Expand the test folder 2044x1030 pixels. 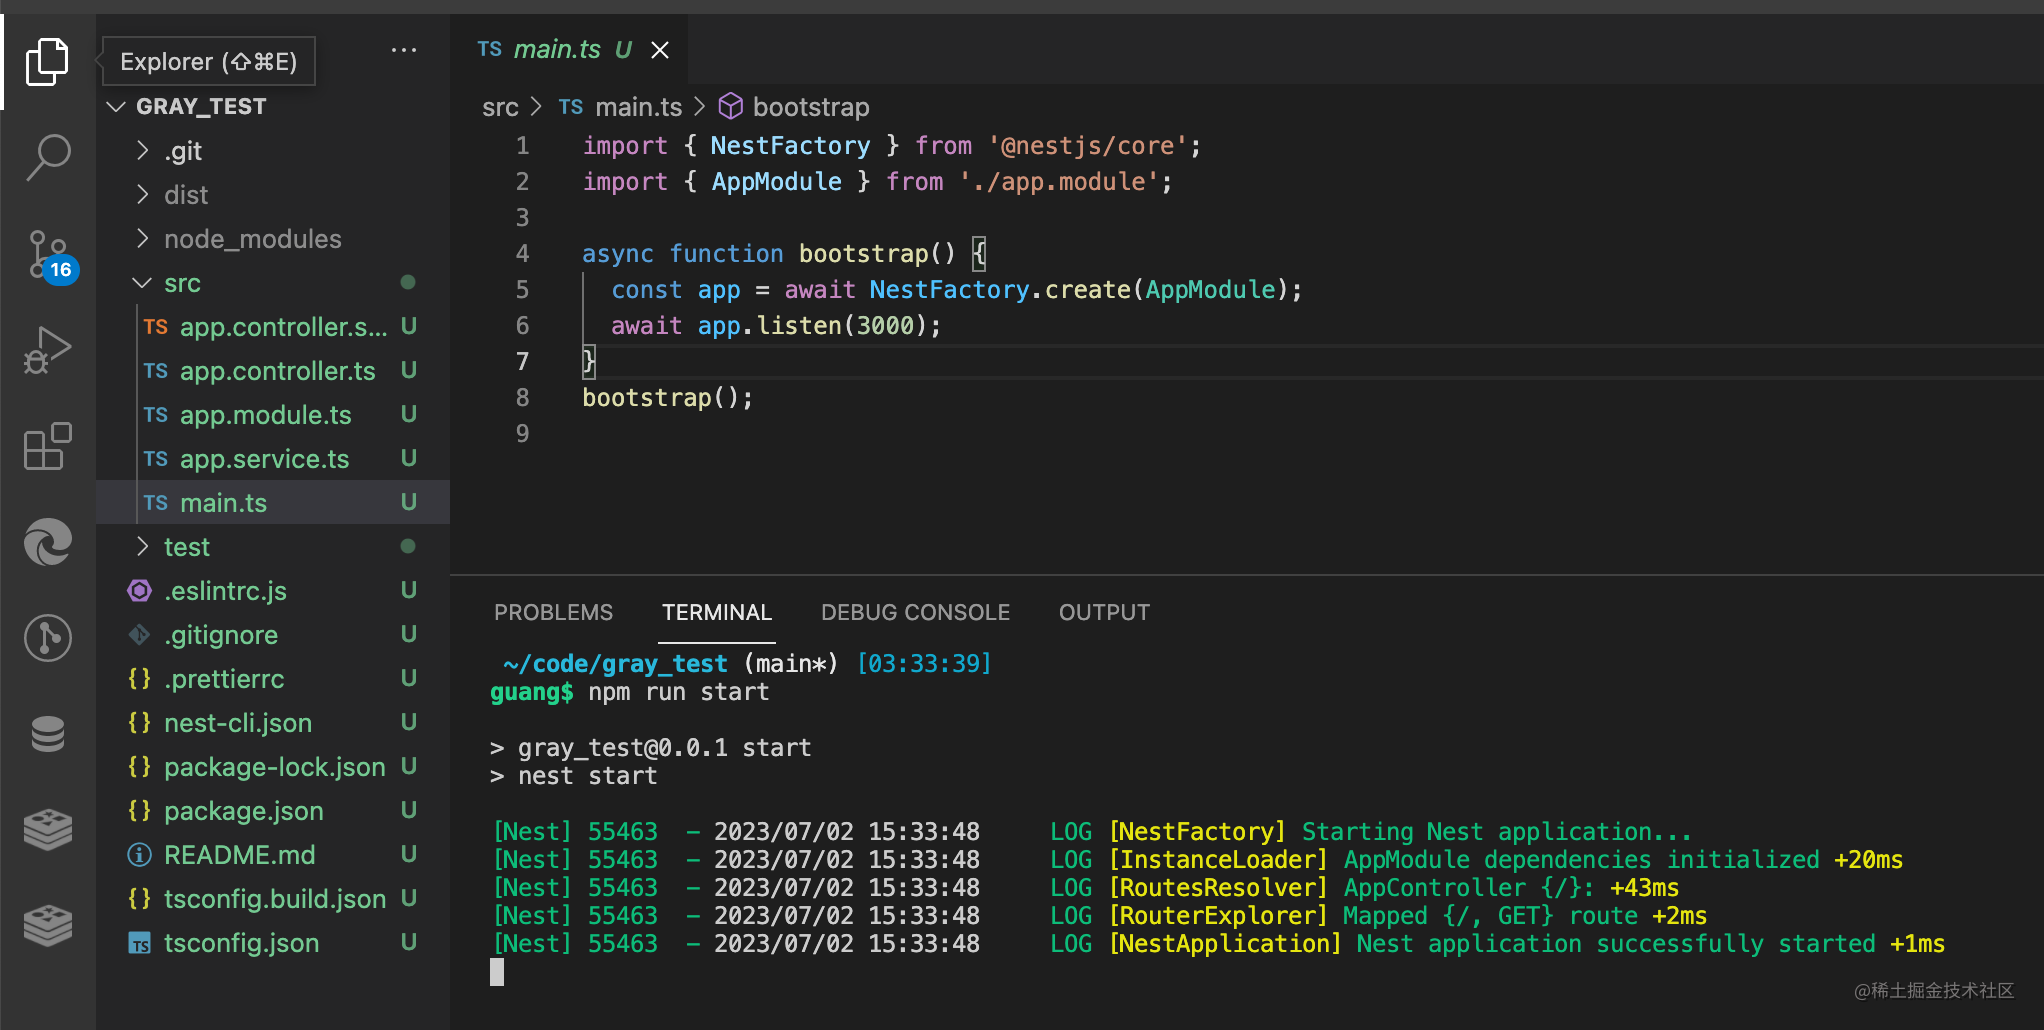point(186,547)
